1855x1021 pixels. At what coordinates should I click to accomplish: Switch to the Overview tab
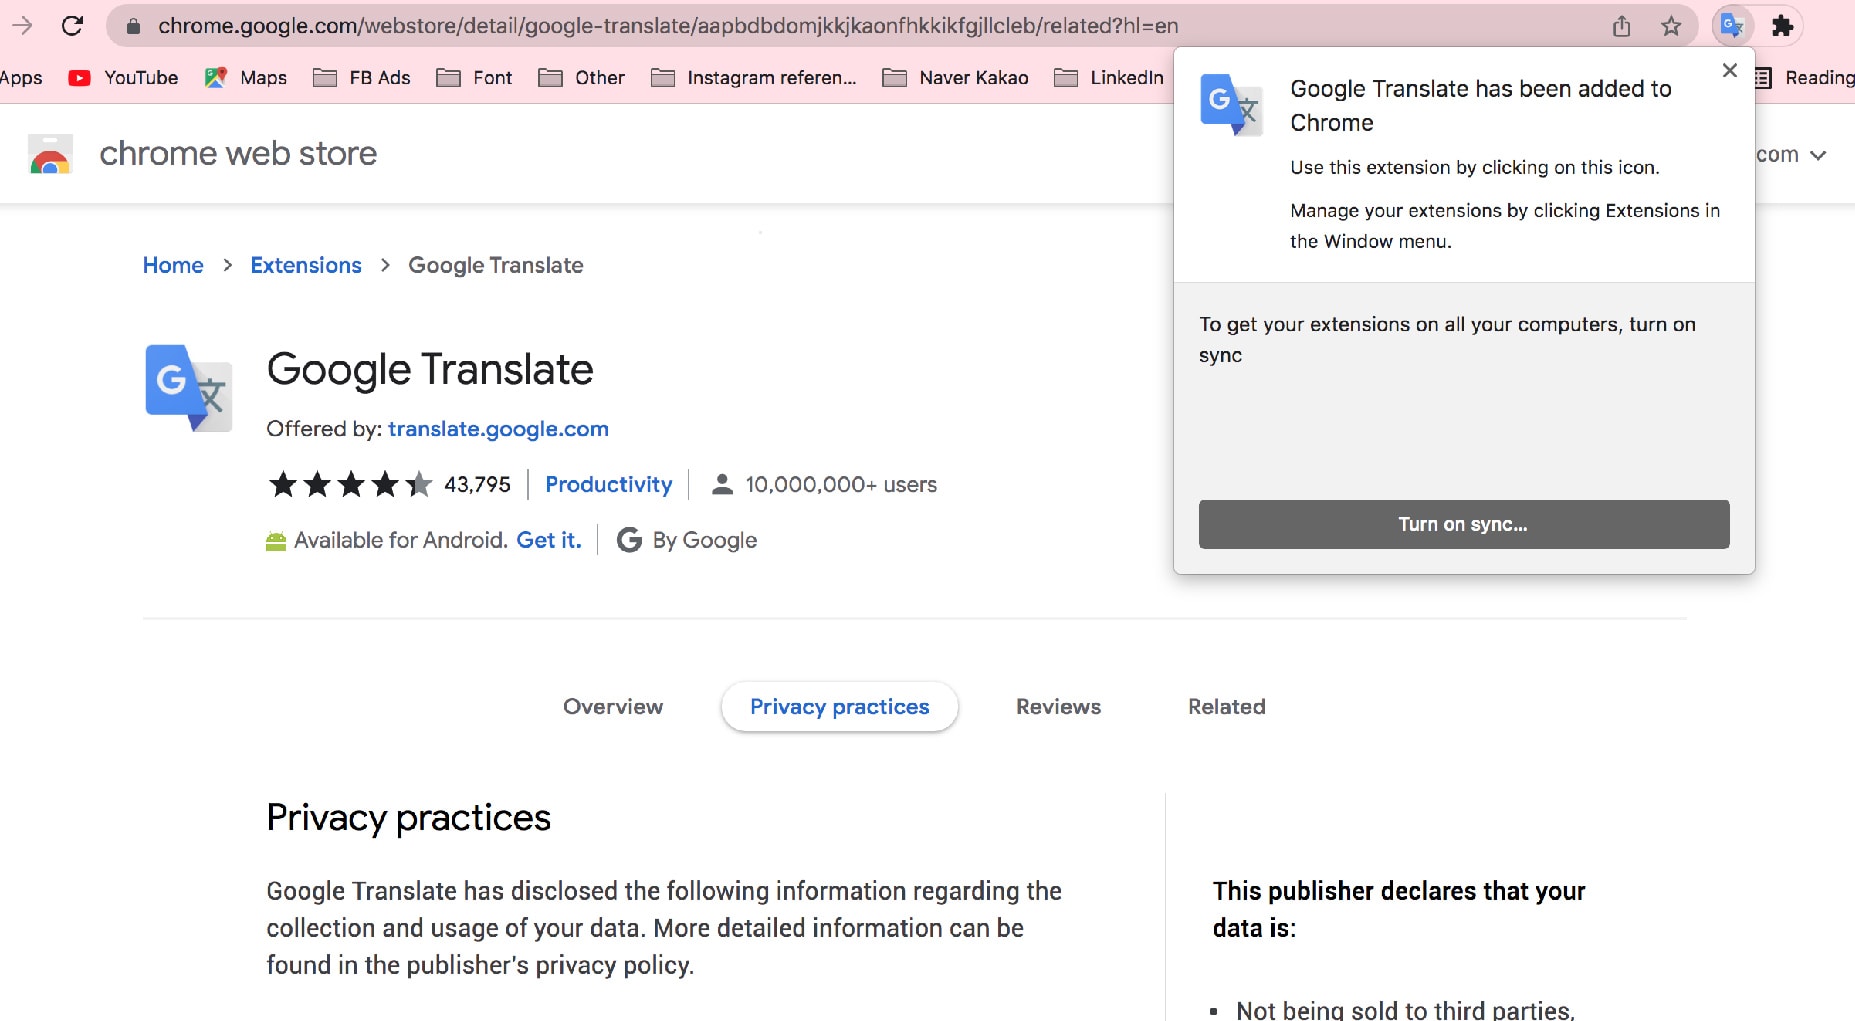pos(613,707)
